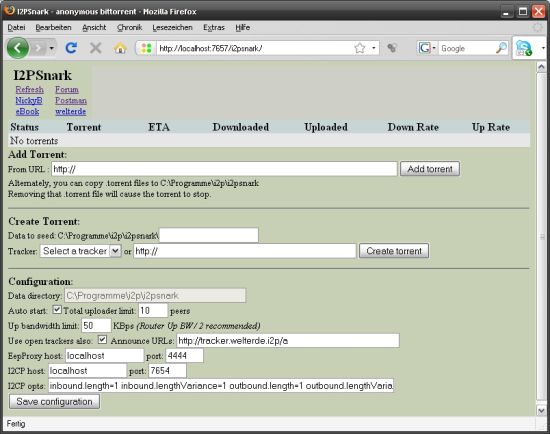The height and width of the screenshot is (434, 550).
Task: Click the scrollbar up arrow
Action: coord(541,67)
